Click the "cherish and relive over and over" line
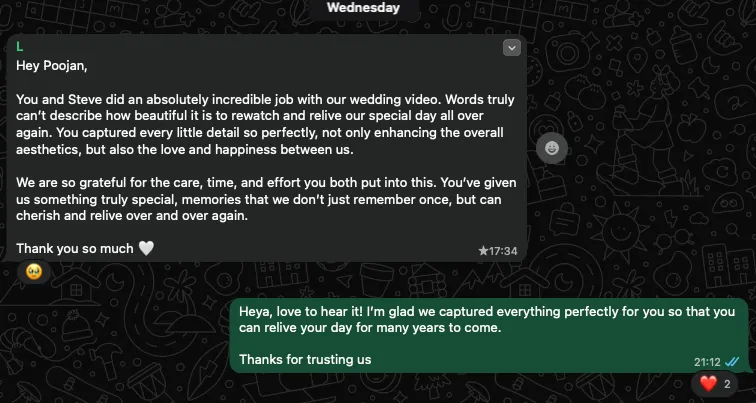The height and width of the screenshot is (403, 756). tap(132, 215)
